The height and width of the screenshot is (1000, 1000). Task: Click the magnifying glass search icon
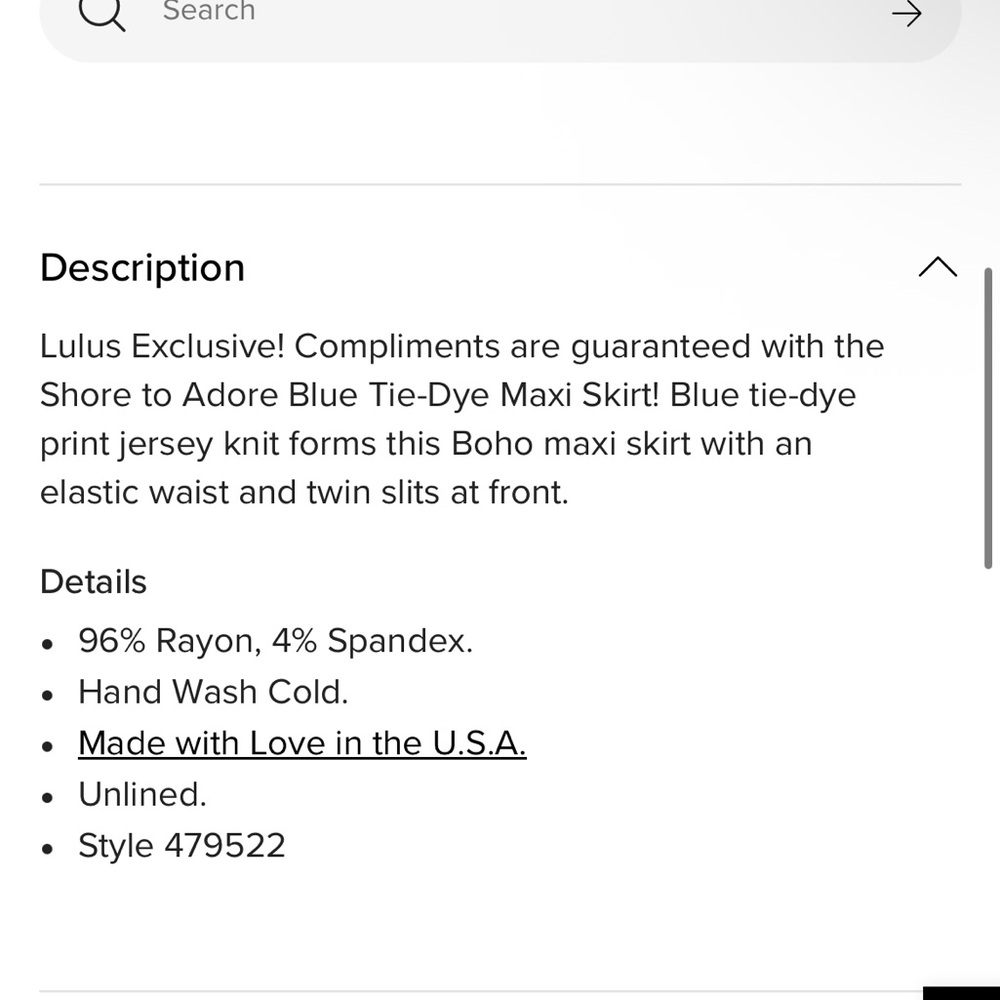pyautogui.click(x=102, y=13)
